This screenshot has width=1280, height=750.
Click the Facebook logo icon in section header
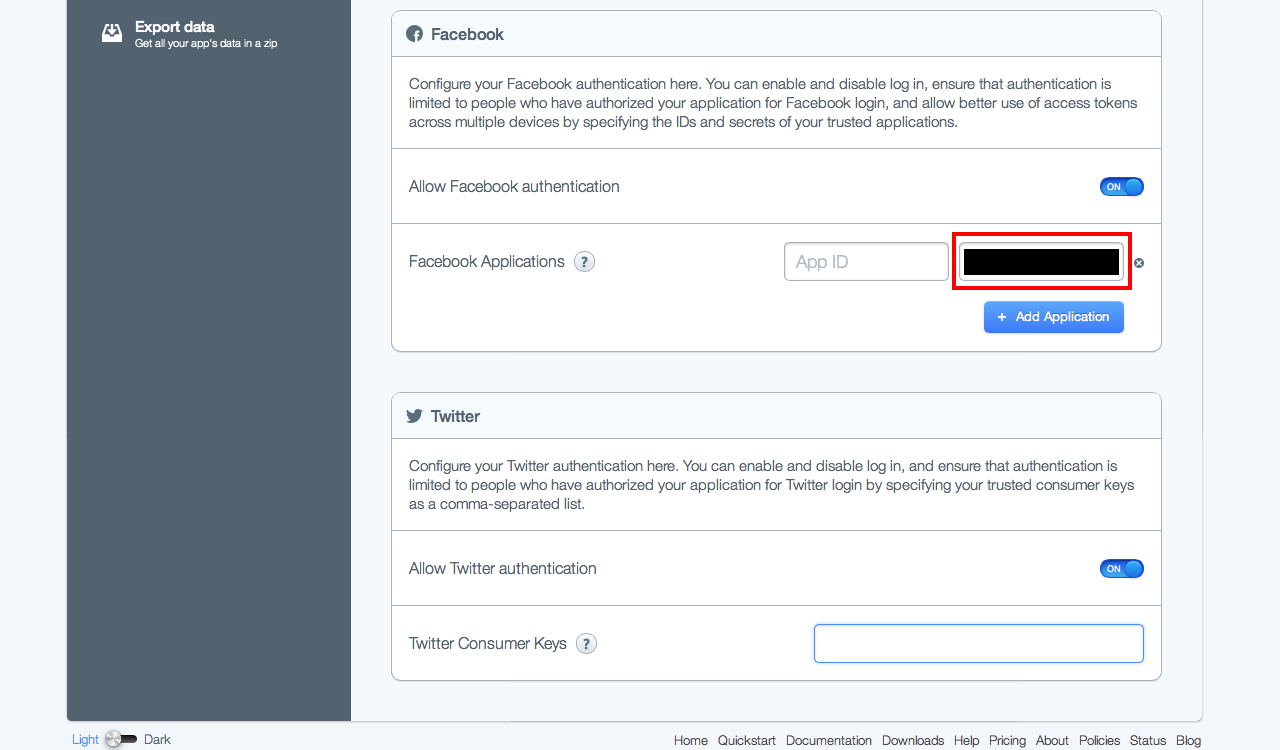pyautogui.click(x=414, y=34)
